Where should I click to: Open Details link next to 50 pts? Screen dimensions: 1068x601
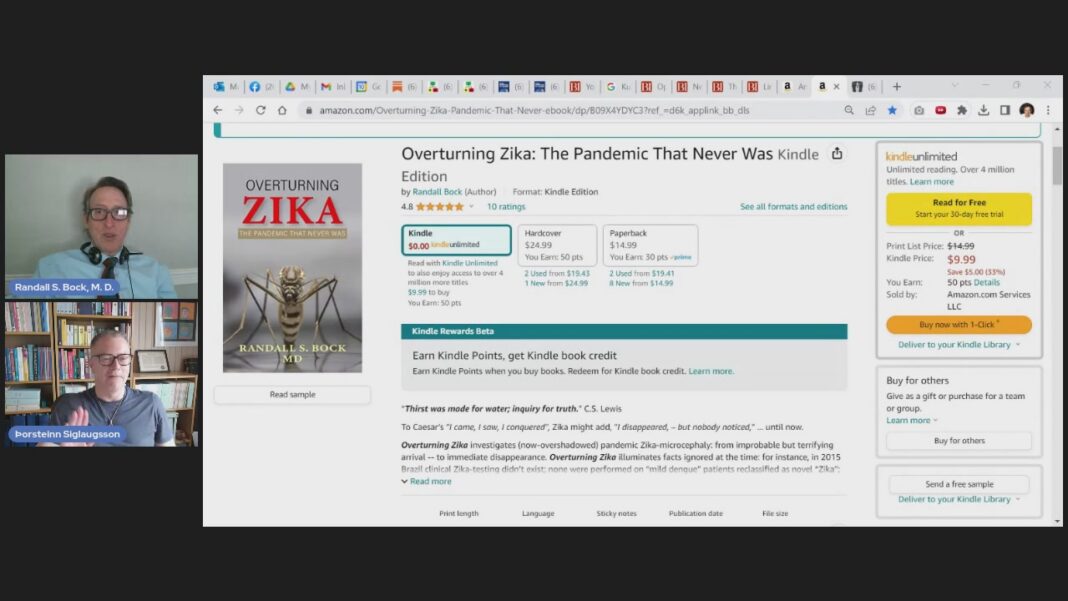986,282
